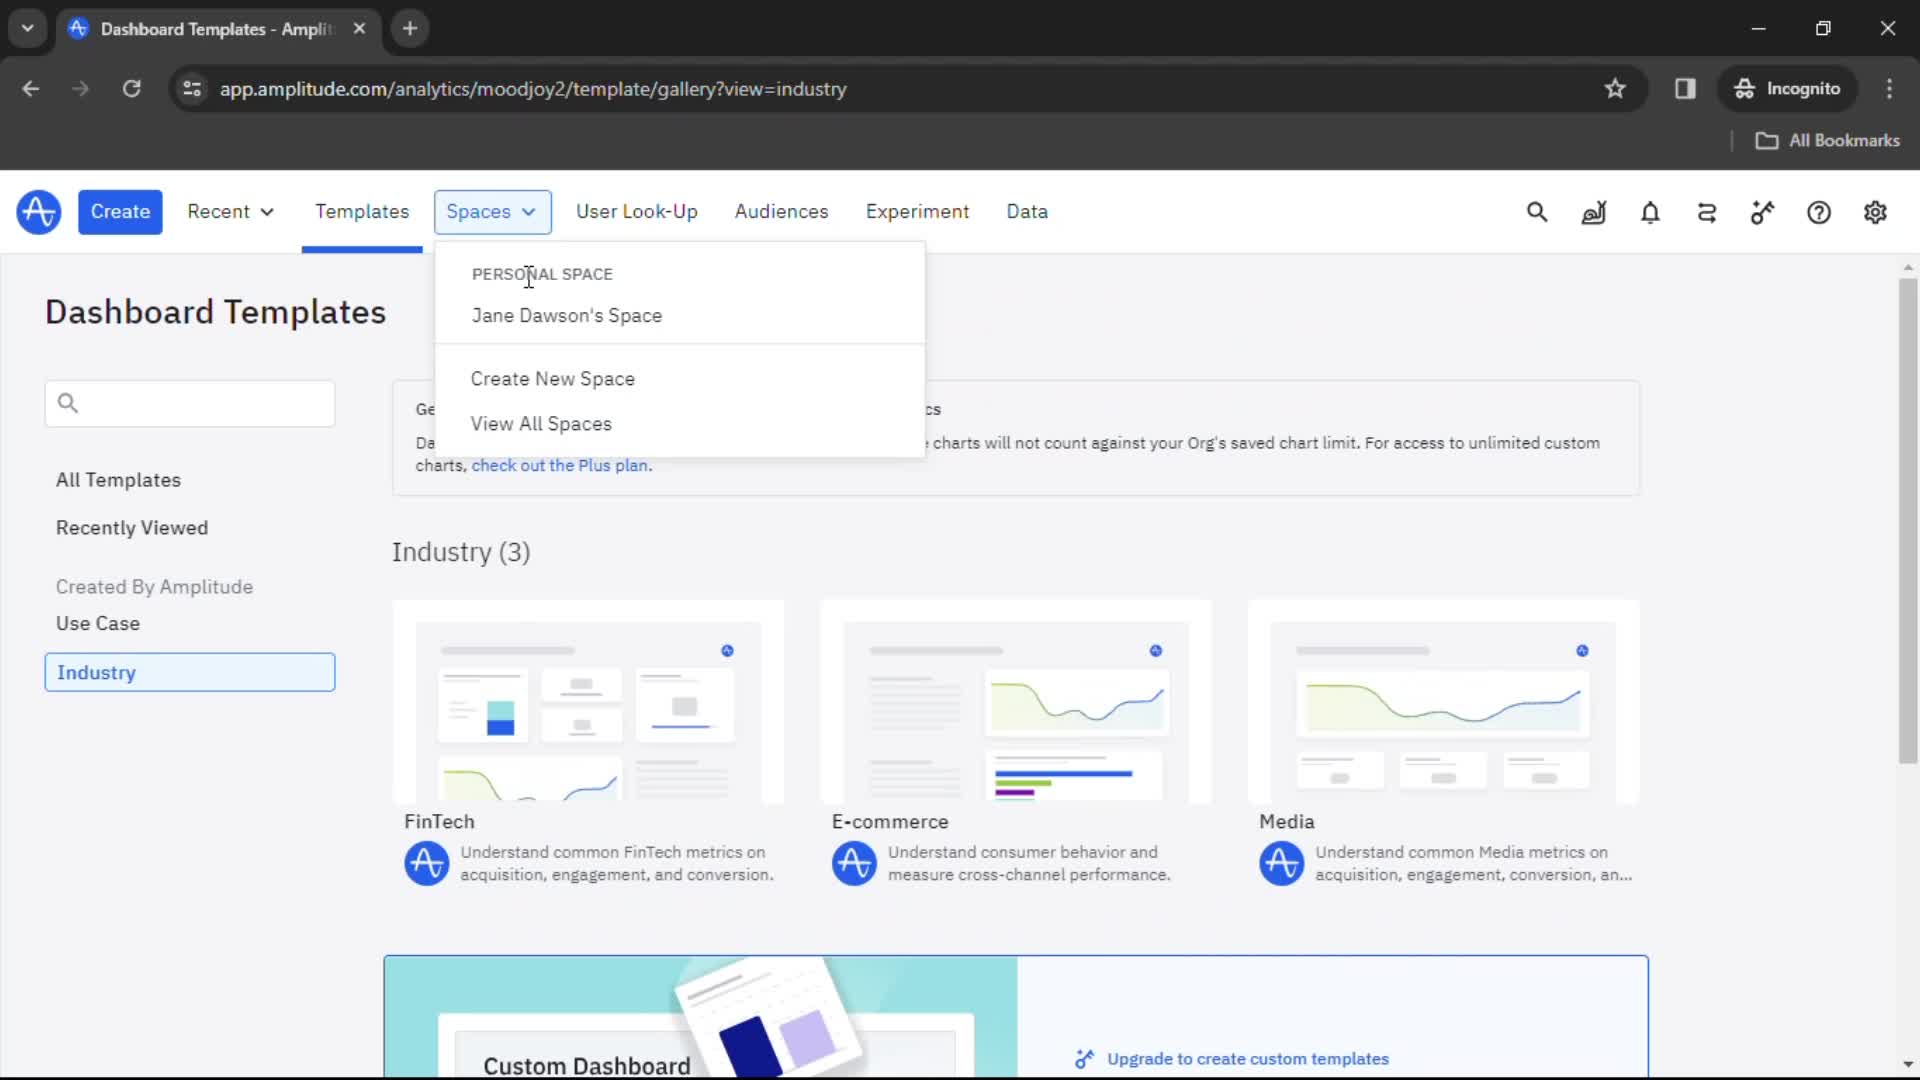
Task: Select the Industry category
Action: coord(190,673)
